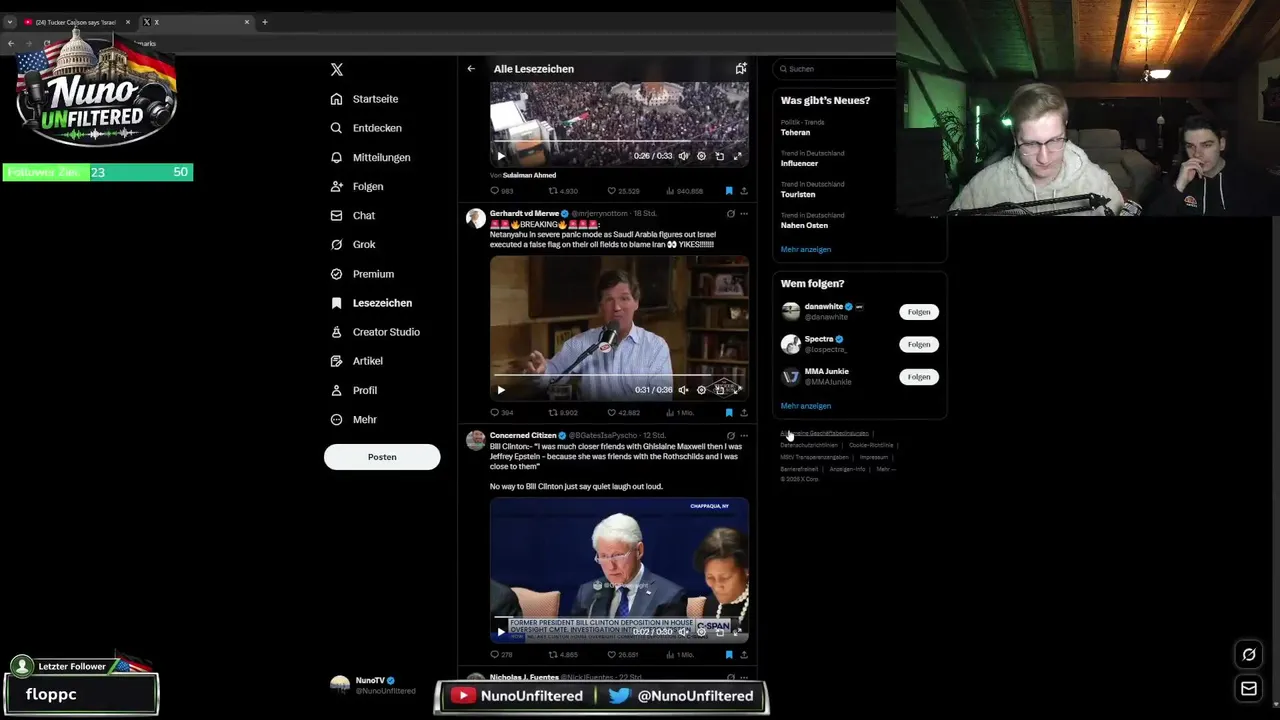Open the Profil page
Viewport: 1280px width, 720px height.
coord(354,390)
